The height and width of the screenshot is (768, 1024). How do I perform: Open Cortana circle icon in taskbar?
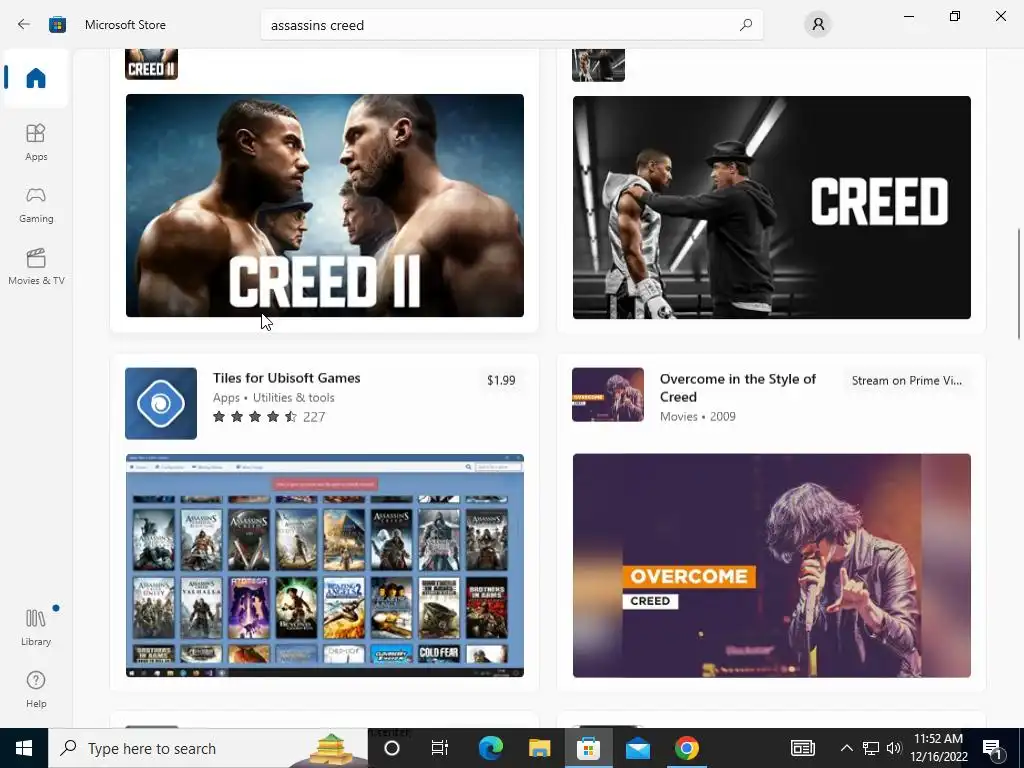click(x=392, y=748)
